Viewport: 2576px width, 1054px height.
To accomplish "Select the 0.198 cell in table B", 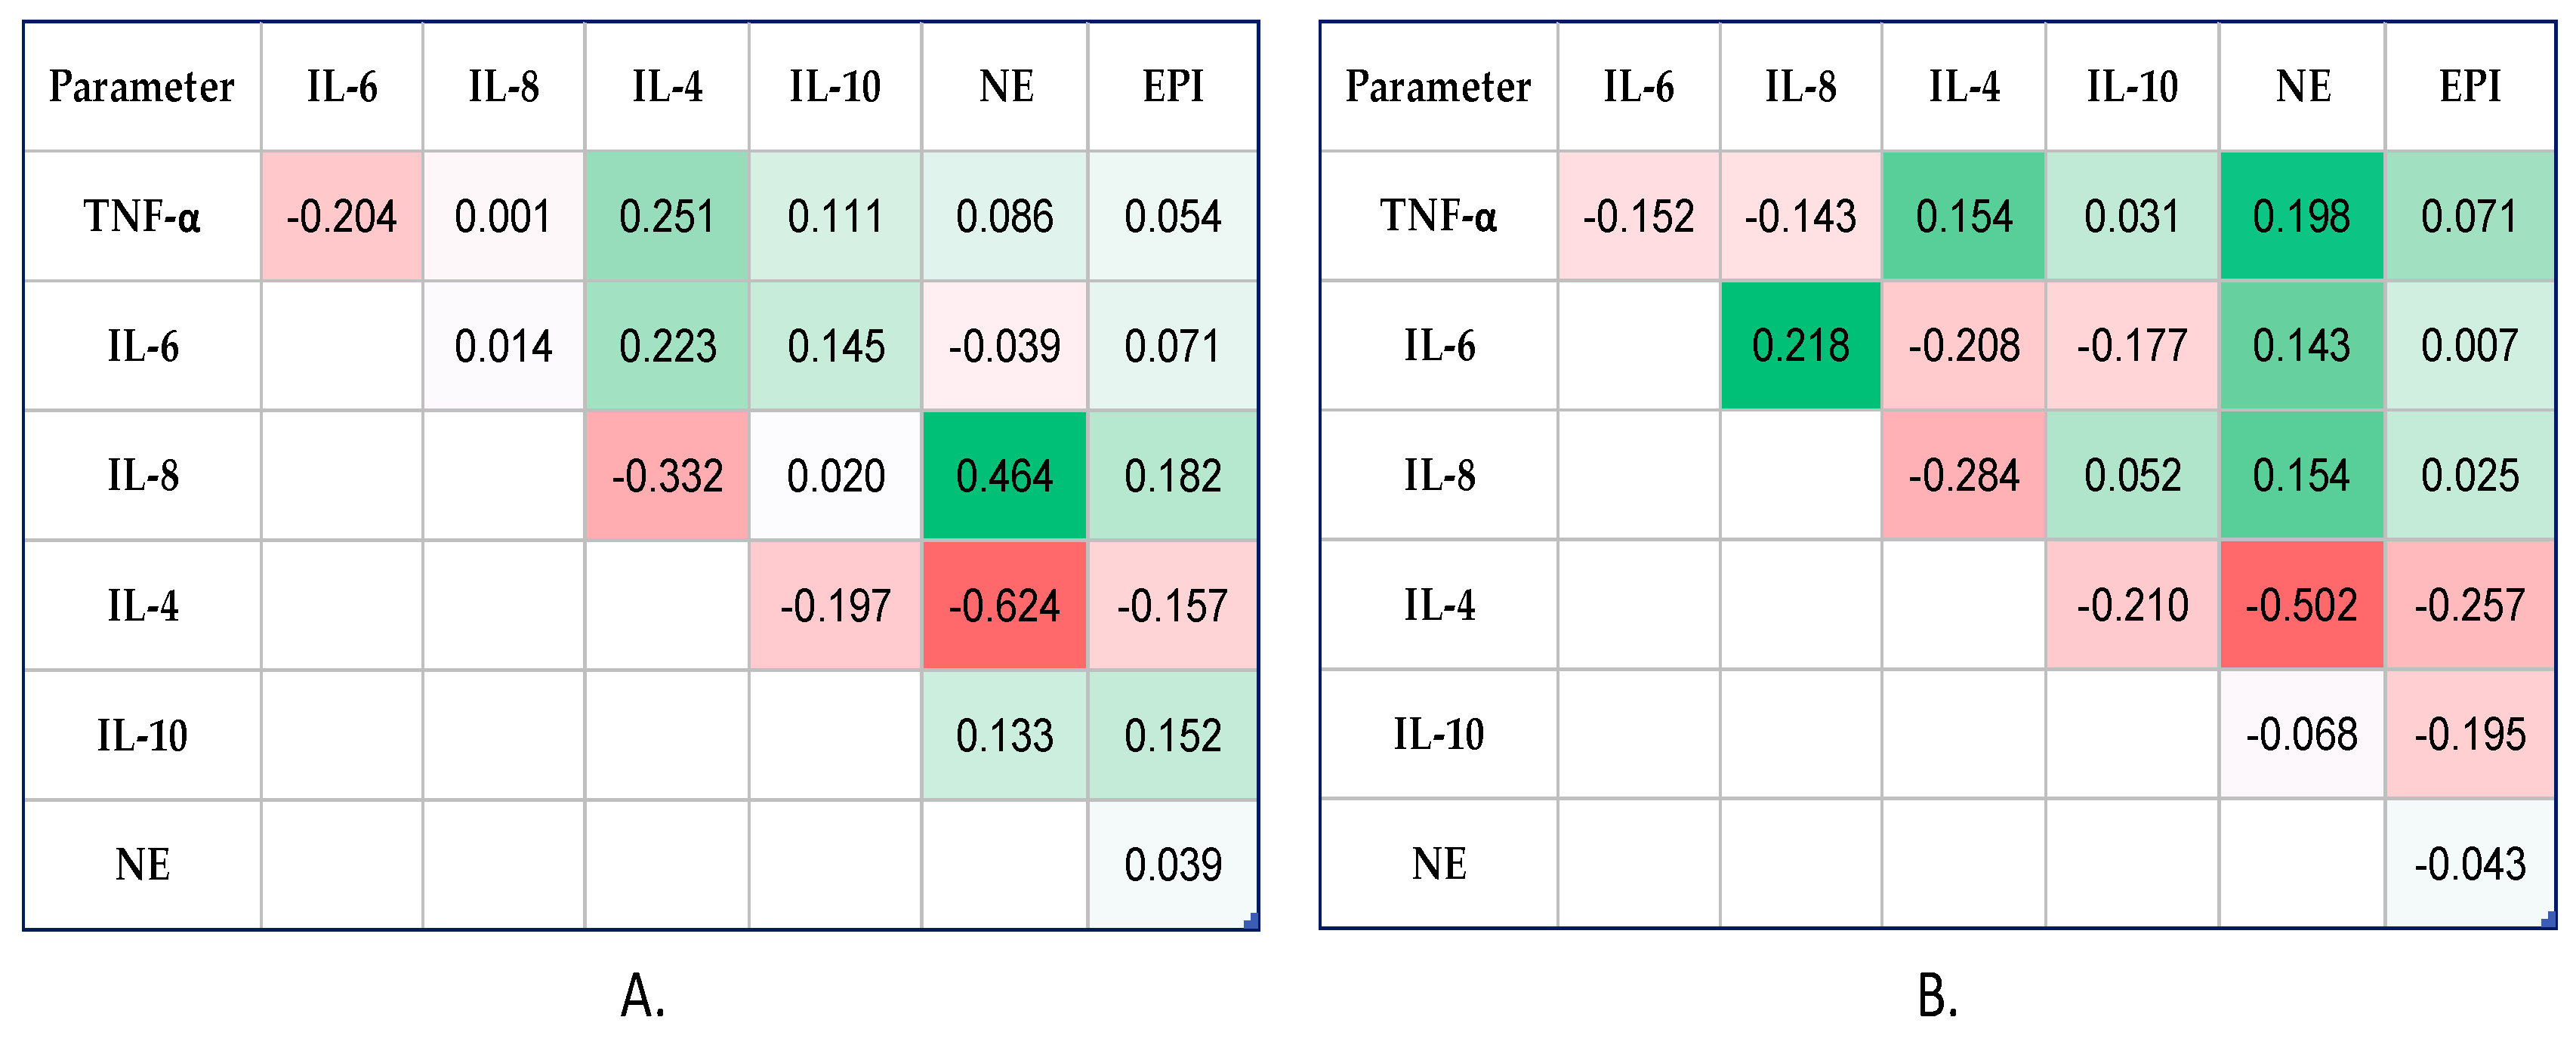I will point(2301,216).
